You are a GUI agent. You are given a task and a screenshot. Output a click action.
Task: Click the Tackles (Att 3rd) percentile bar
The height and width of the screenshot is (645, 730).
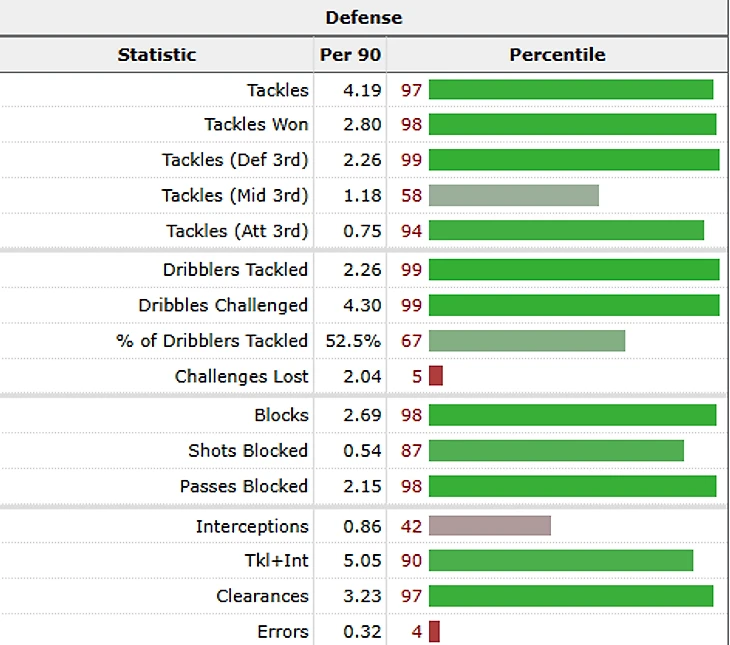click(x=566, y=231)
